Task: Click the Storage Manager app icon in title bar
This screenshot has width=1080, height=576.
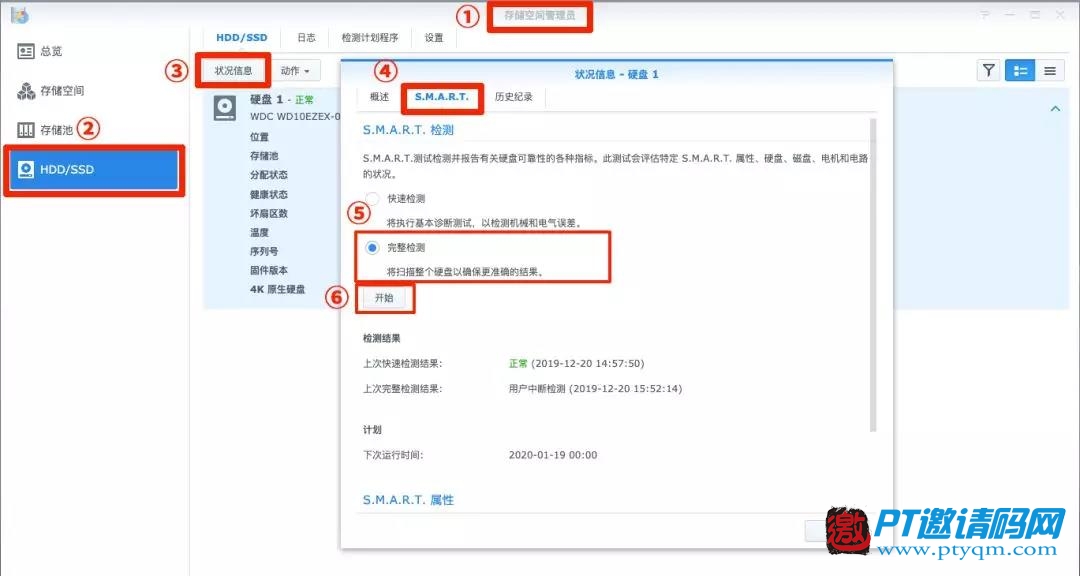Action: 20,14
